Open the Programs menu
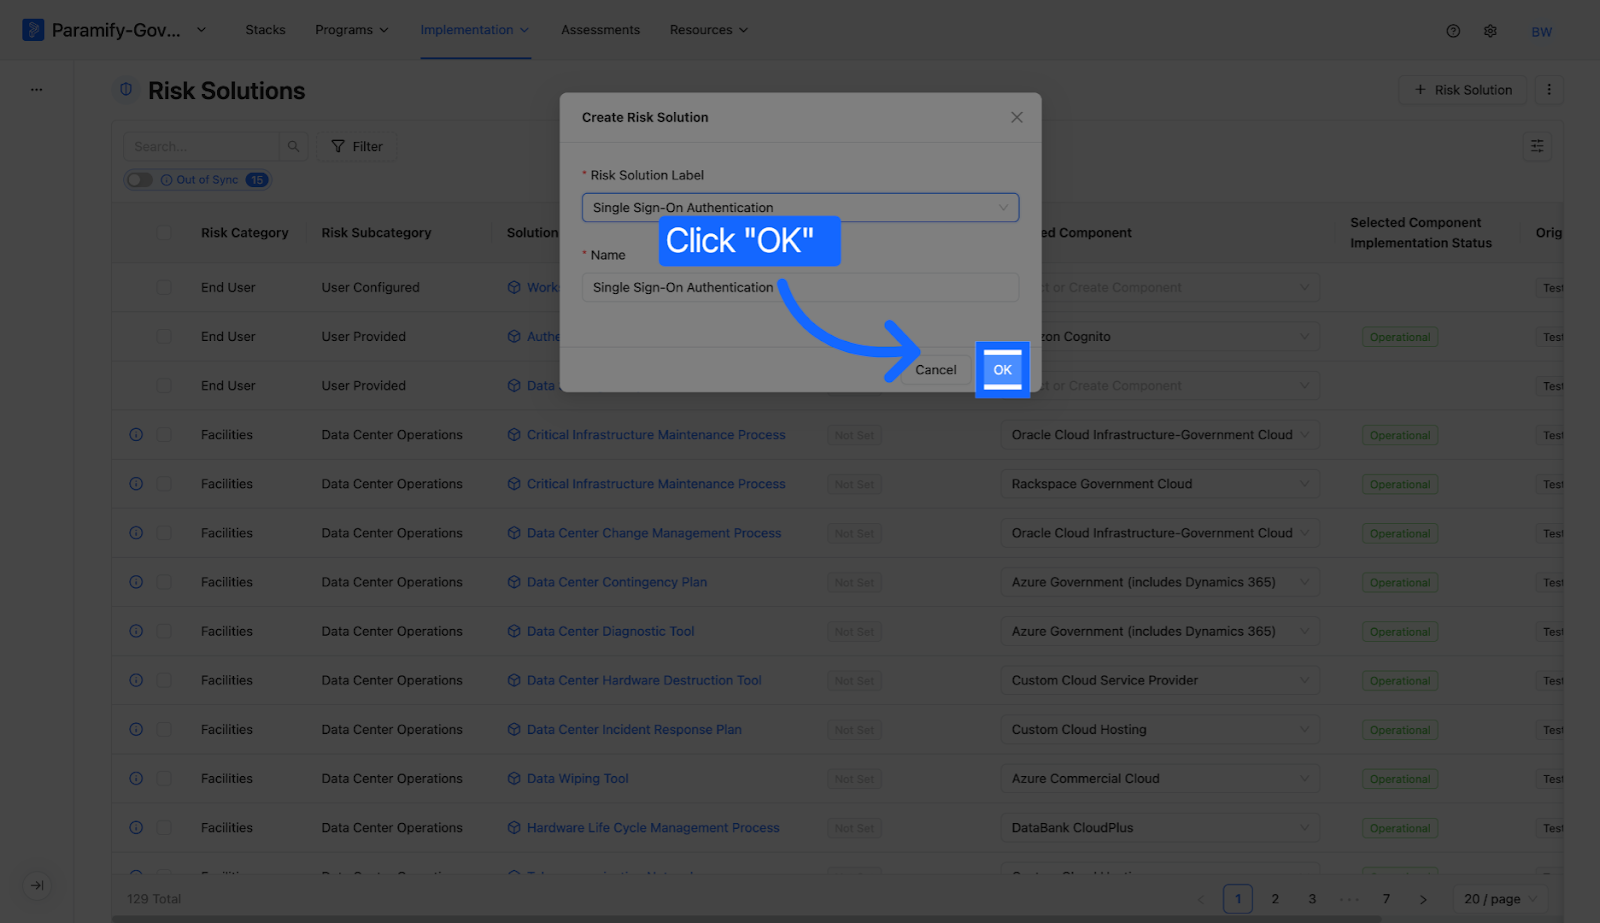This screenshot has height=923, width=1600. [352, 30]
